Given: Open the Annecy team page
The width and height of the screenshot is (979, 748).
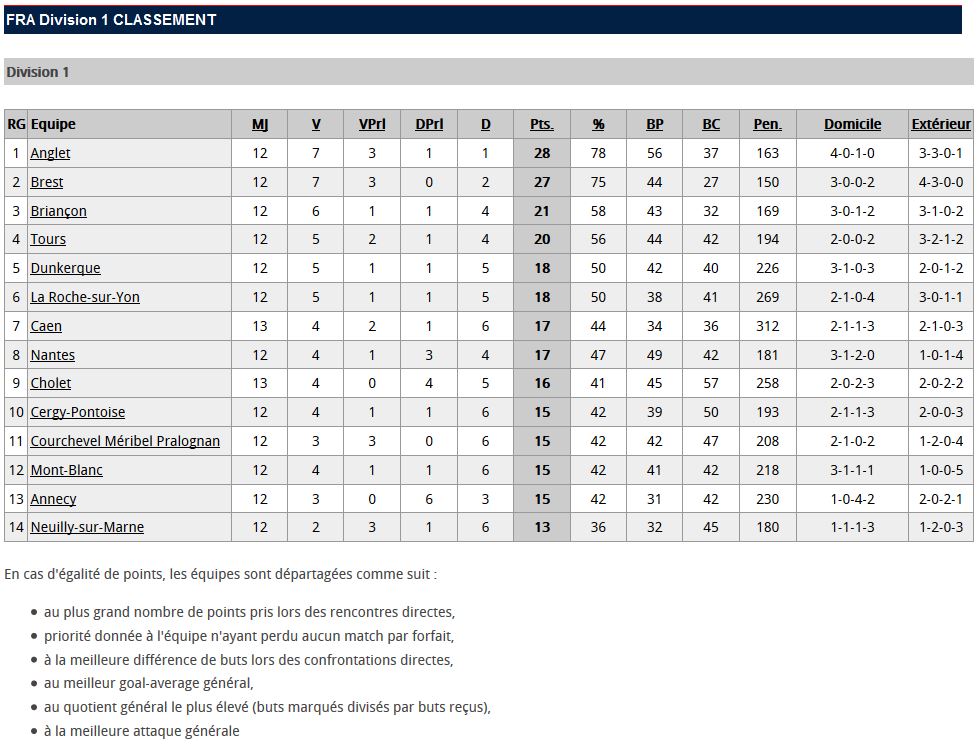Looking at the screenshot, I should click(53, 499).
